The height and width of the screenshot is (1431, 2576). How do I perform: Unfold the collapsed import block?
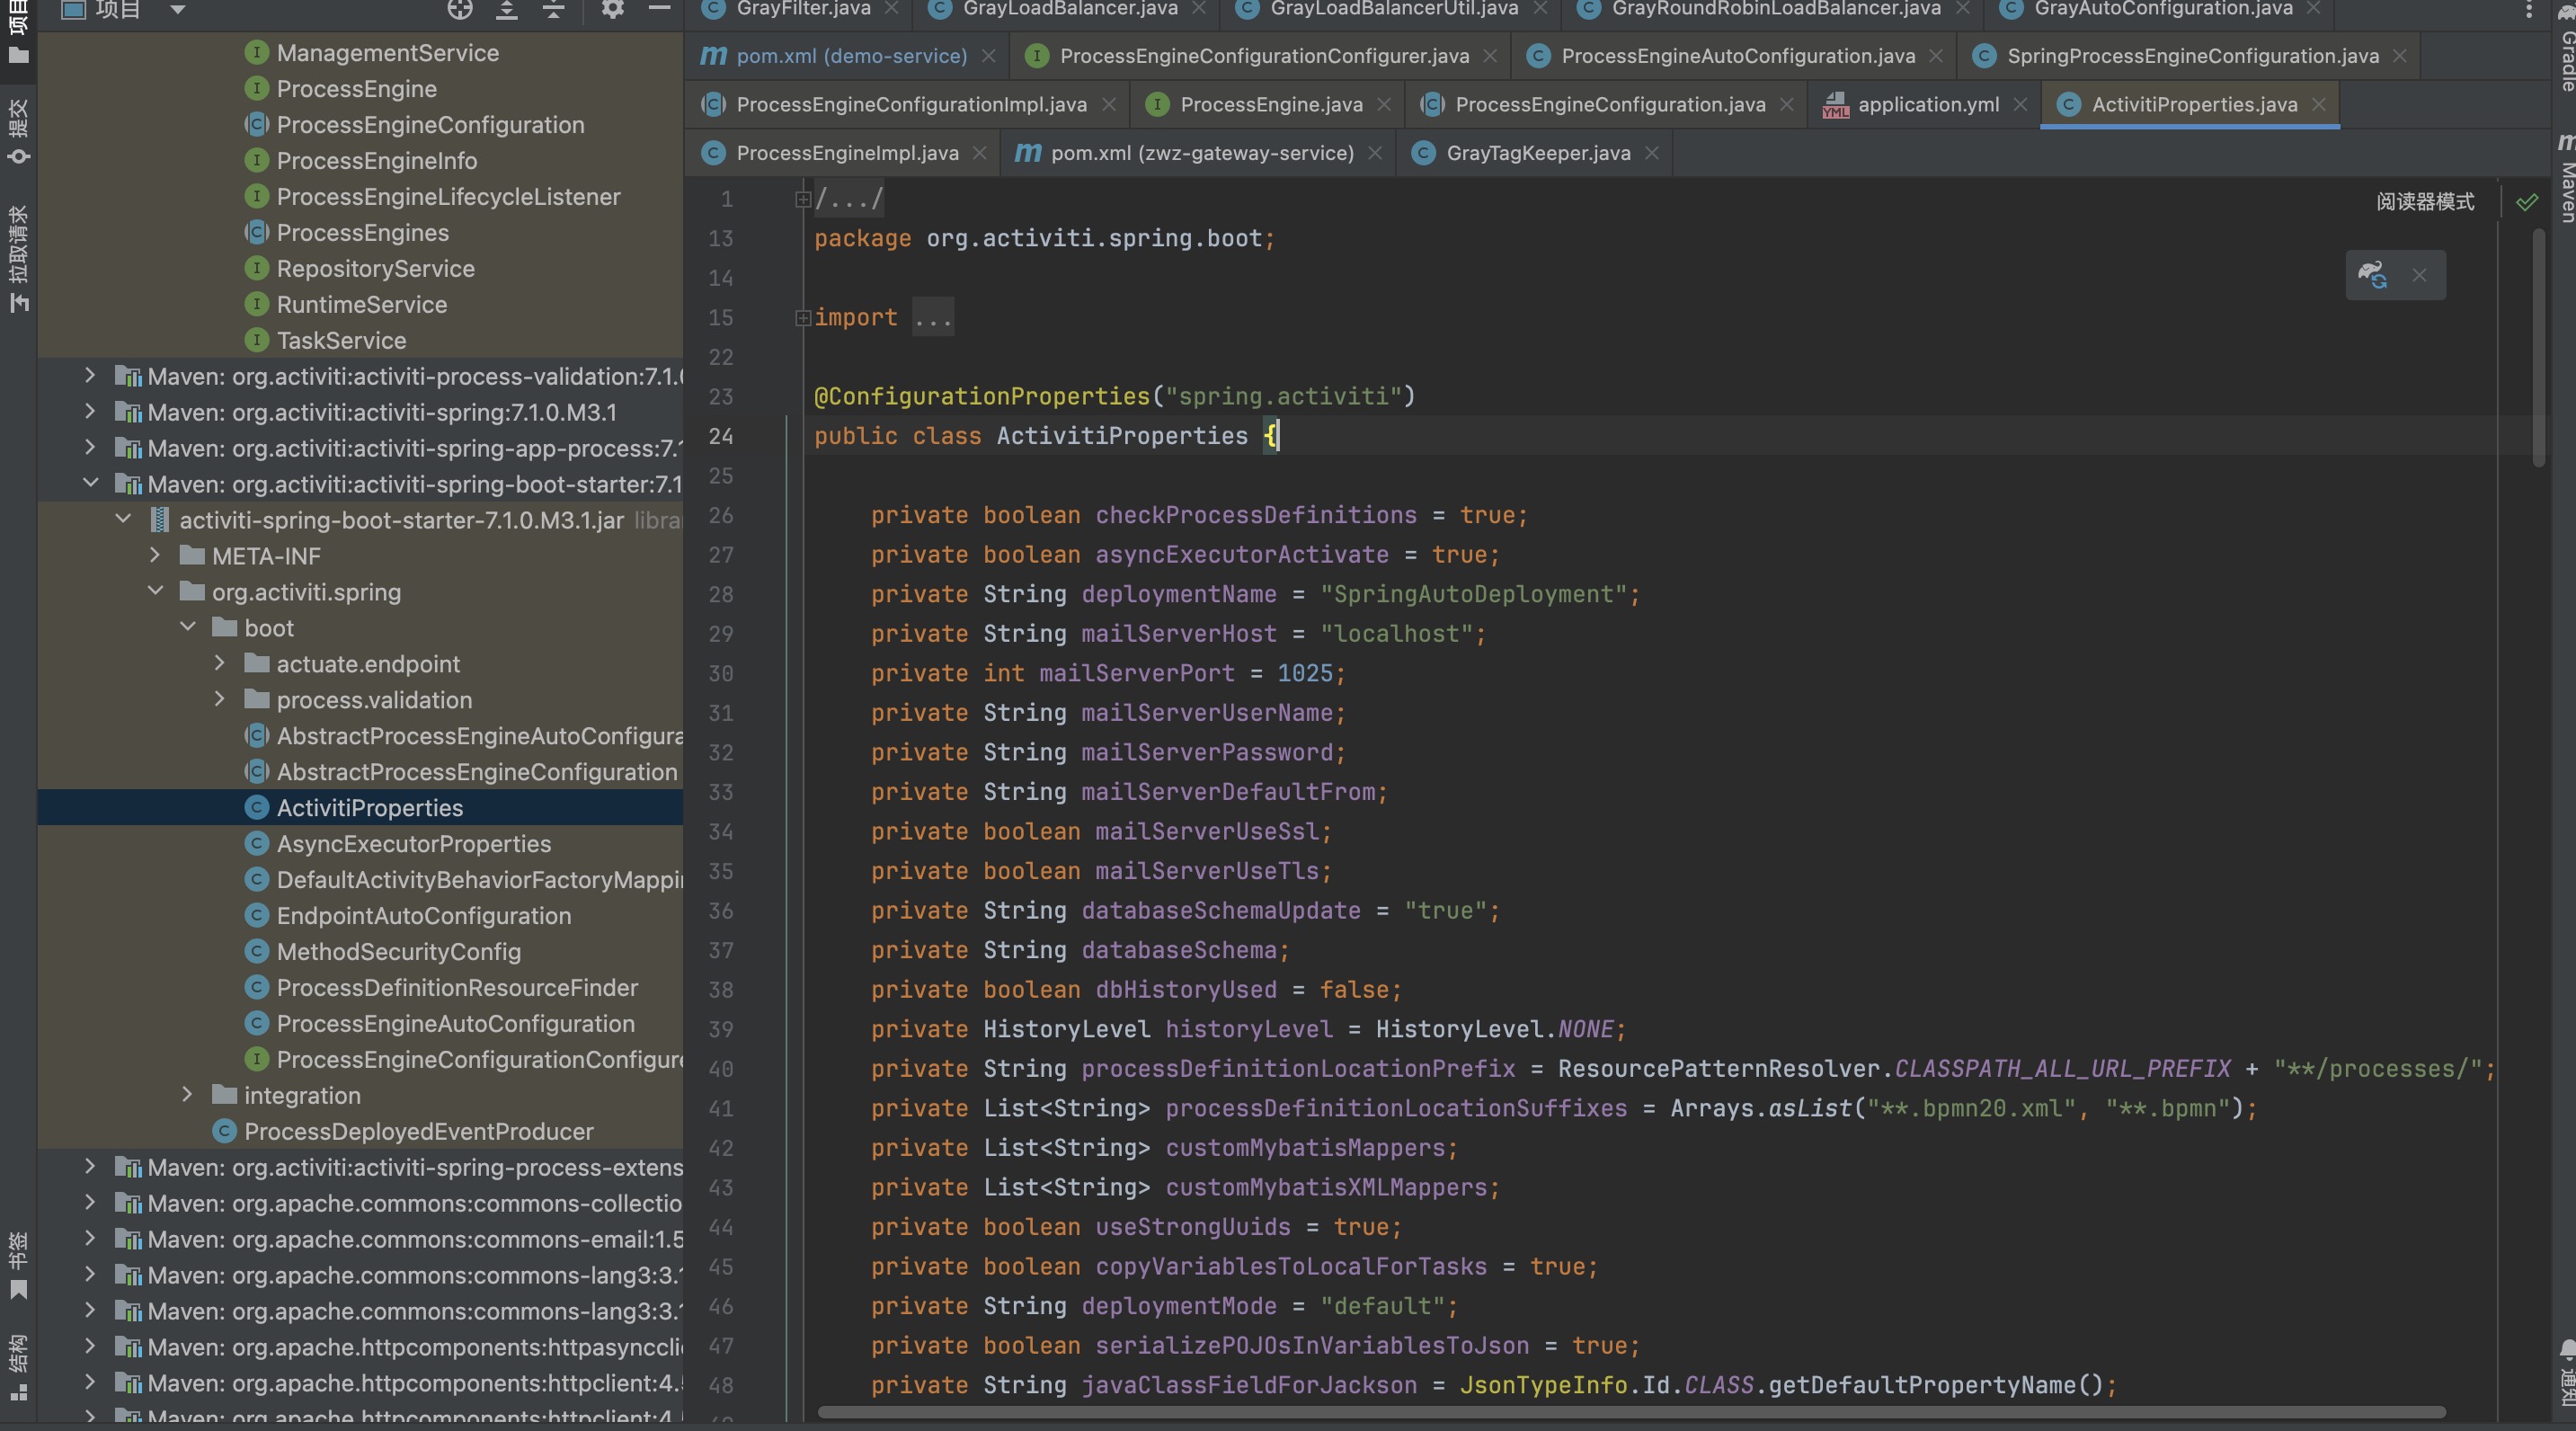802,318
